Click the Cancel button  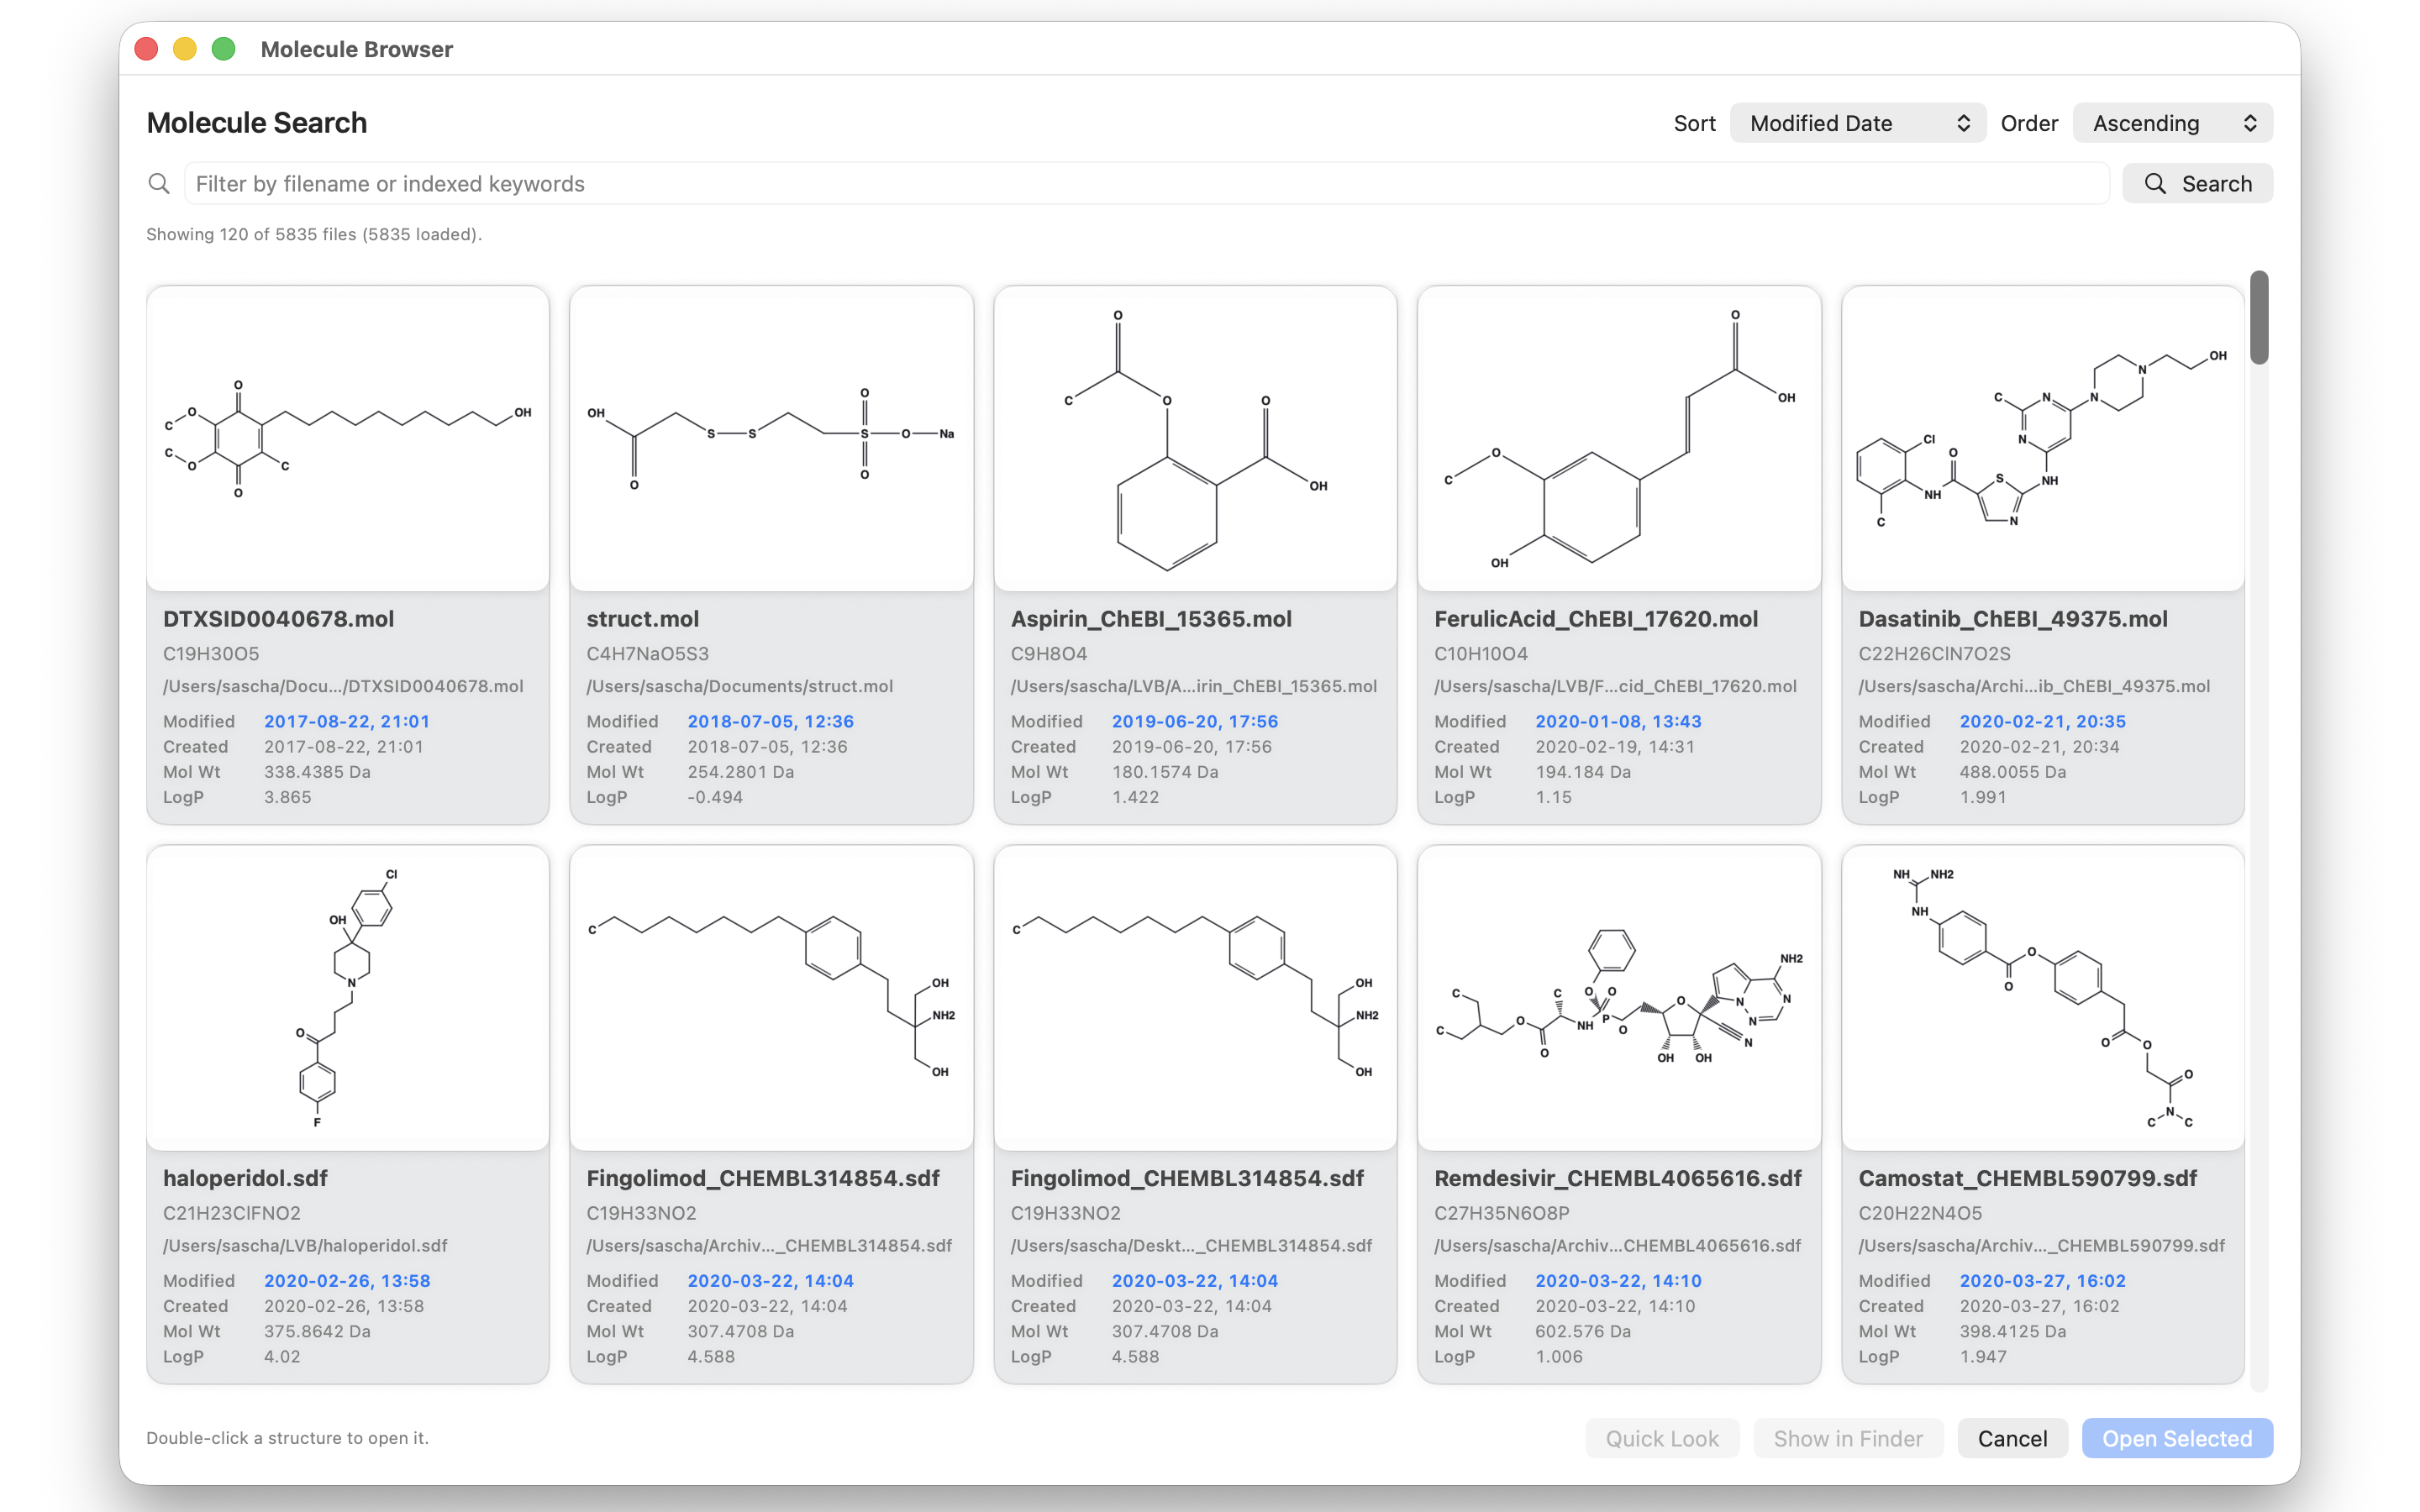pos(2012,1438)
